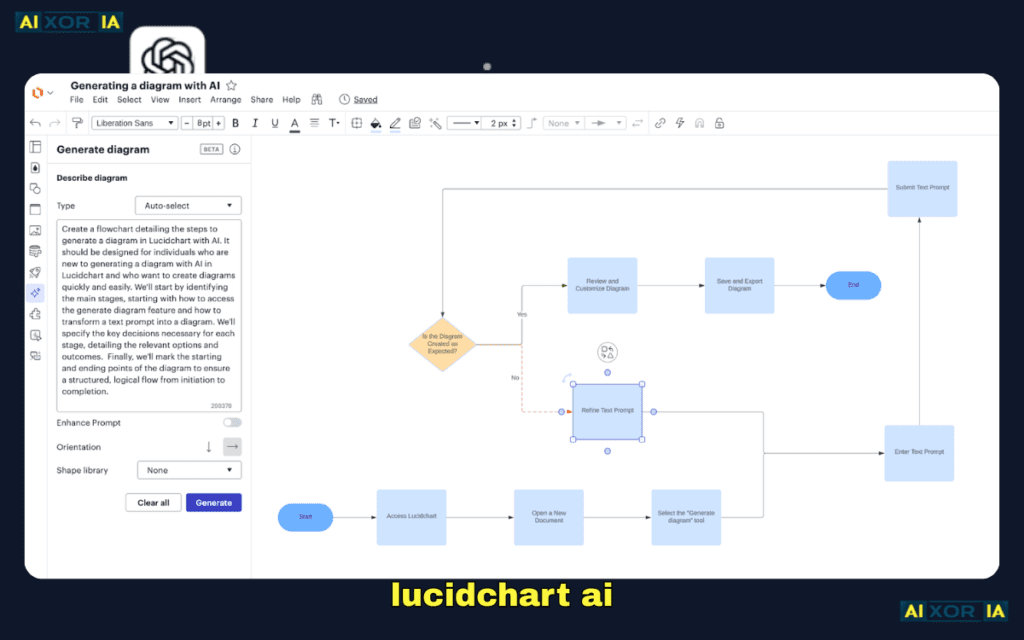Click the line color pencil icon
Viewport: 1024px width, 640px height.
point(393,122)
